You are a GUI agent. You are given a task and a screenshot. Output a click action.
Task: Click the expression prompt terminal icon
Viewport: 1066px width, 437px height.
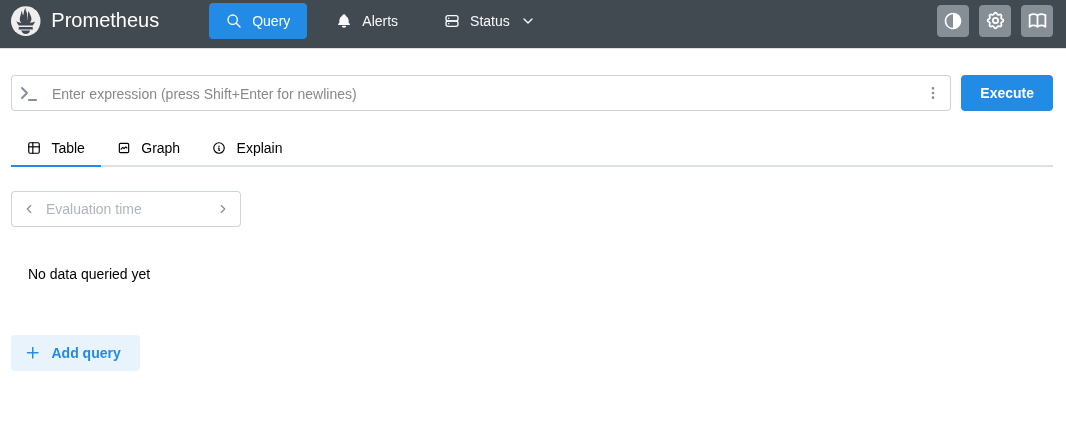click(x=29, y=94)
